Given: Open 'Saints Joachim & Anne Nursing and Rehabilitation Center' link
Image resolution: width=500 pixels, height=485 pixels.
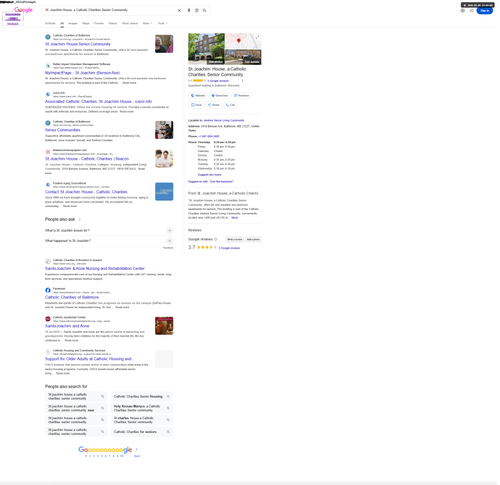Looking at the screenshot, I should [x=95, y=268].
